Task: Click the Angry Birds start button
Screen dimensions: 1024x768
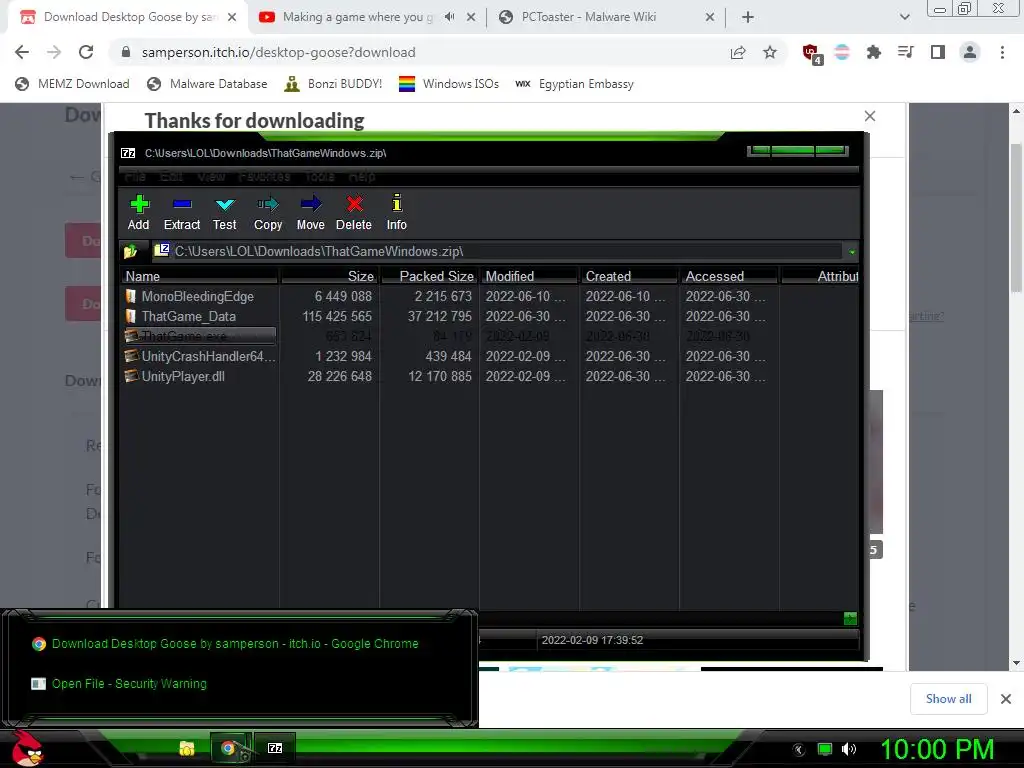Action: pos(27,748)
